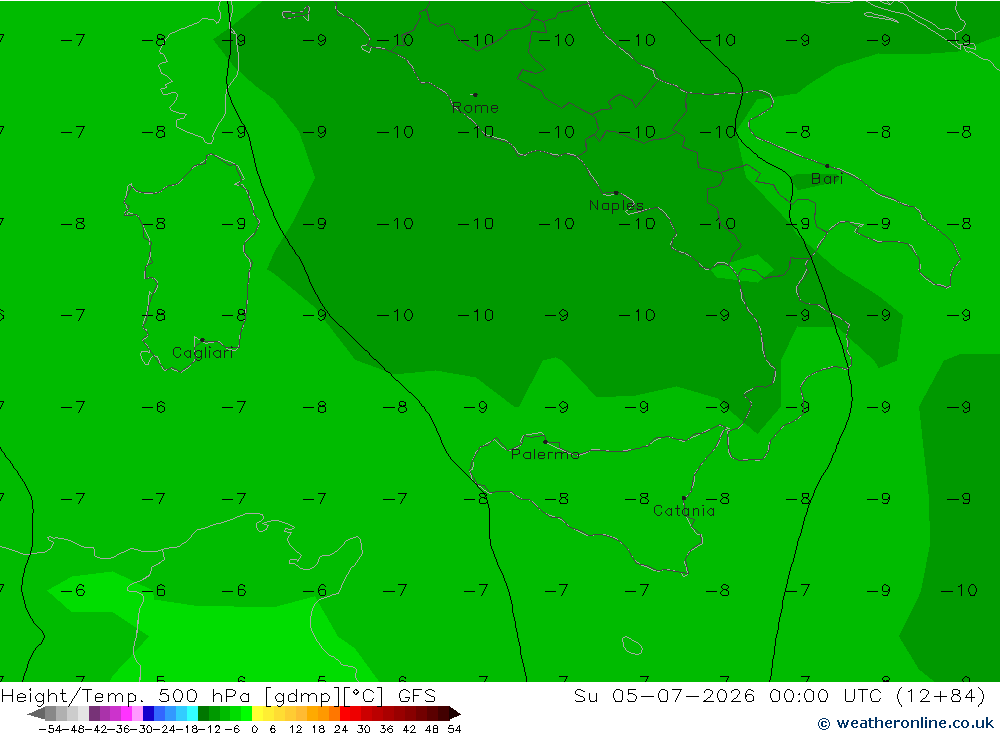Click the Cagliari city label
The image size is (1000, 733).
pos(202,353)
